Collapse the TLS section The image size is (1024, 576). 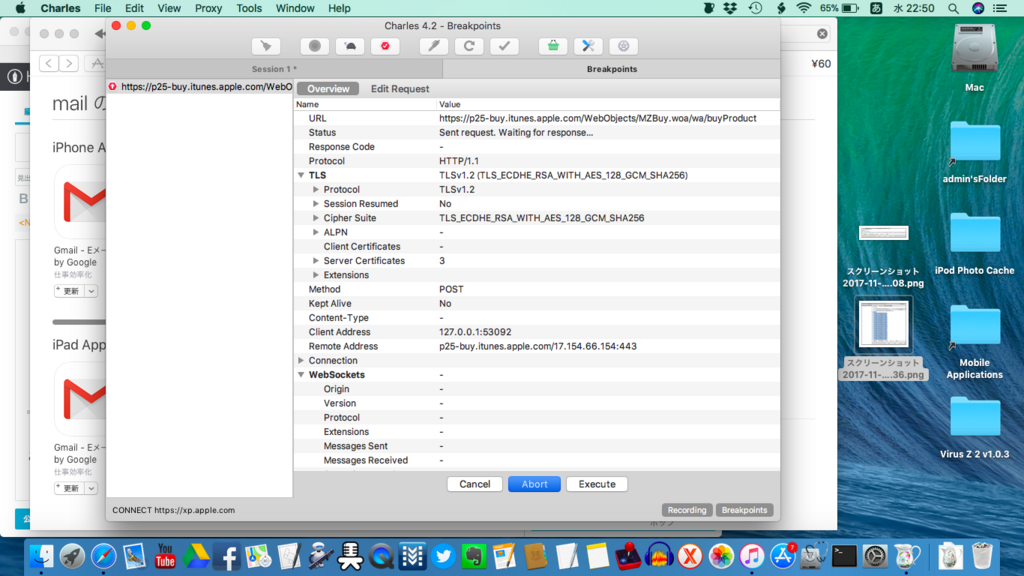tap(301, 175)
